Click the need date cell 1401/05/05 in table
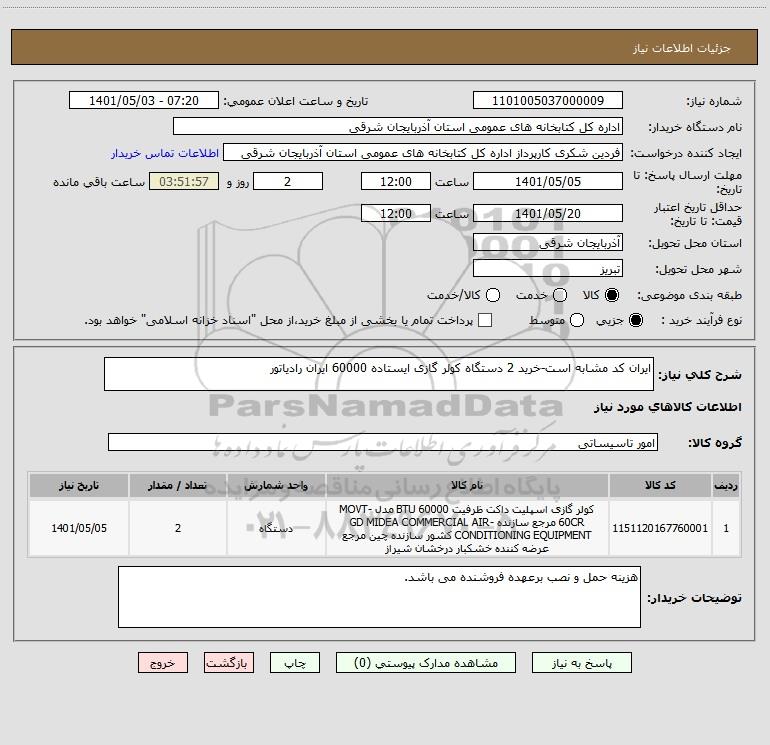The height and width of the screenshot is (745, 770). [x=79, y=528]
